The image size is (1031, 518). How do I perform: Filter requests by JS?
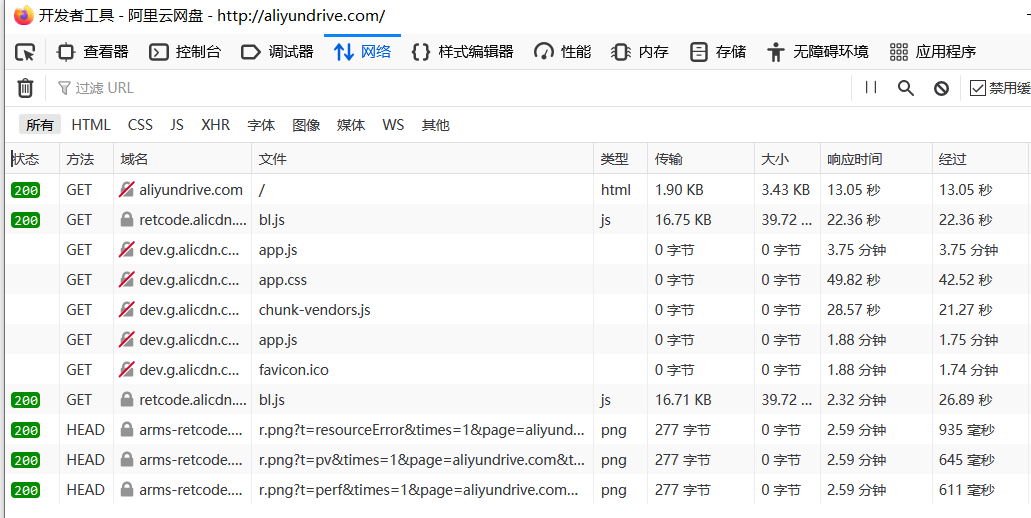pos(176,125)
